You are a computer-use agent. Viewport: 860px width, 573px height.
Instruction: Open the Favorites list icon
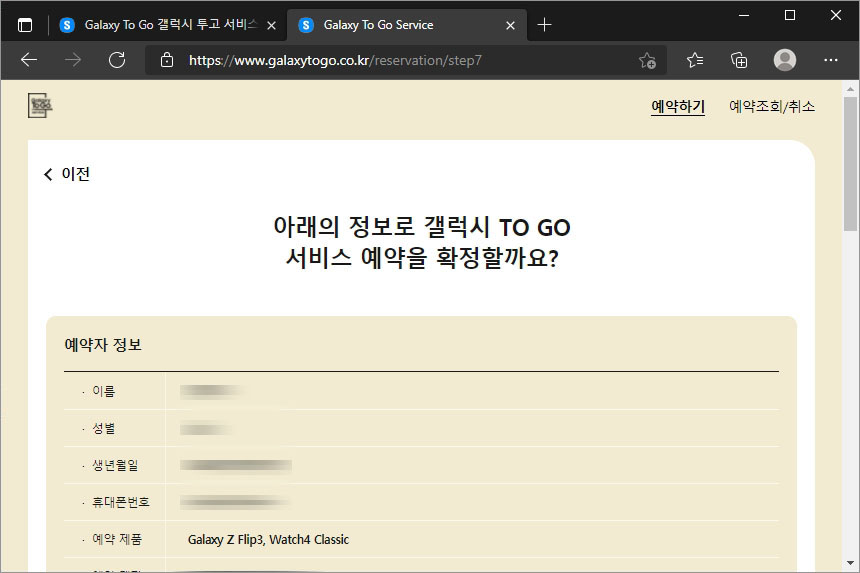click(x=695, y=60)
